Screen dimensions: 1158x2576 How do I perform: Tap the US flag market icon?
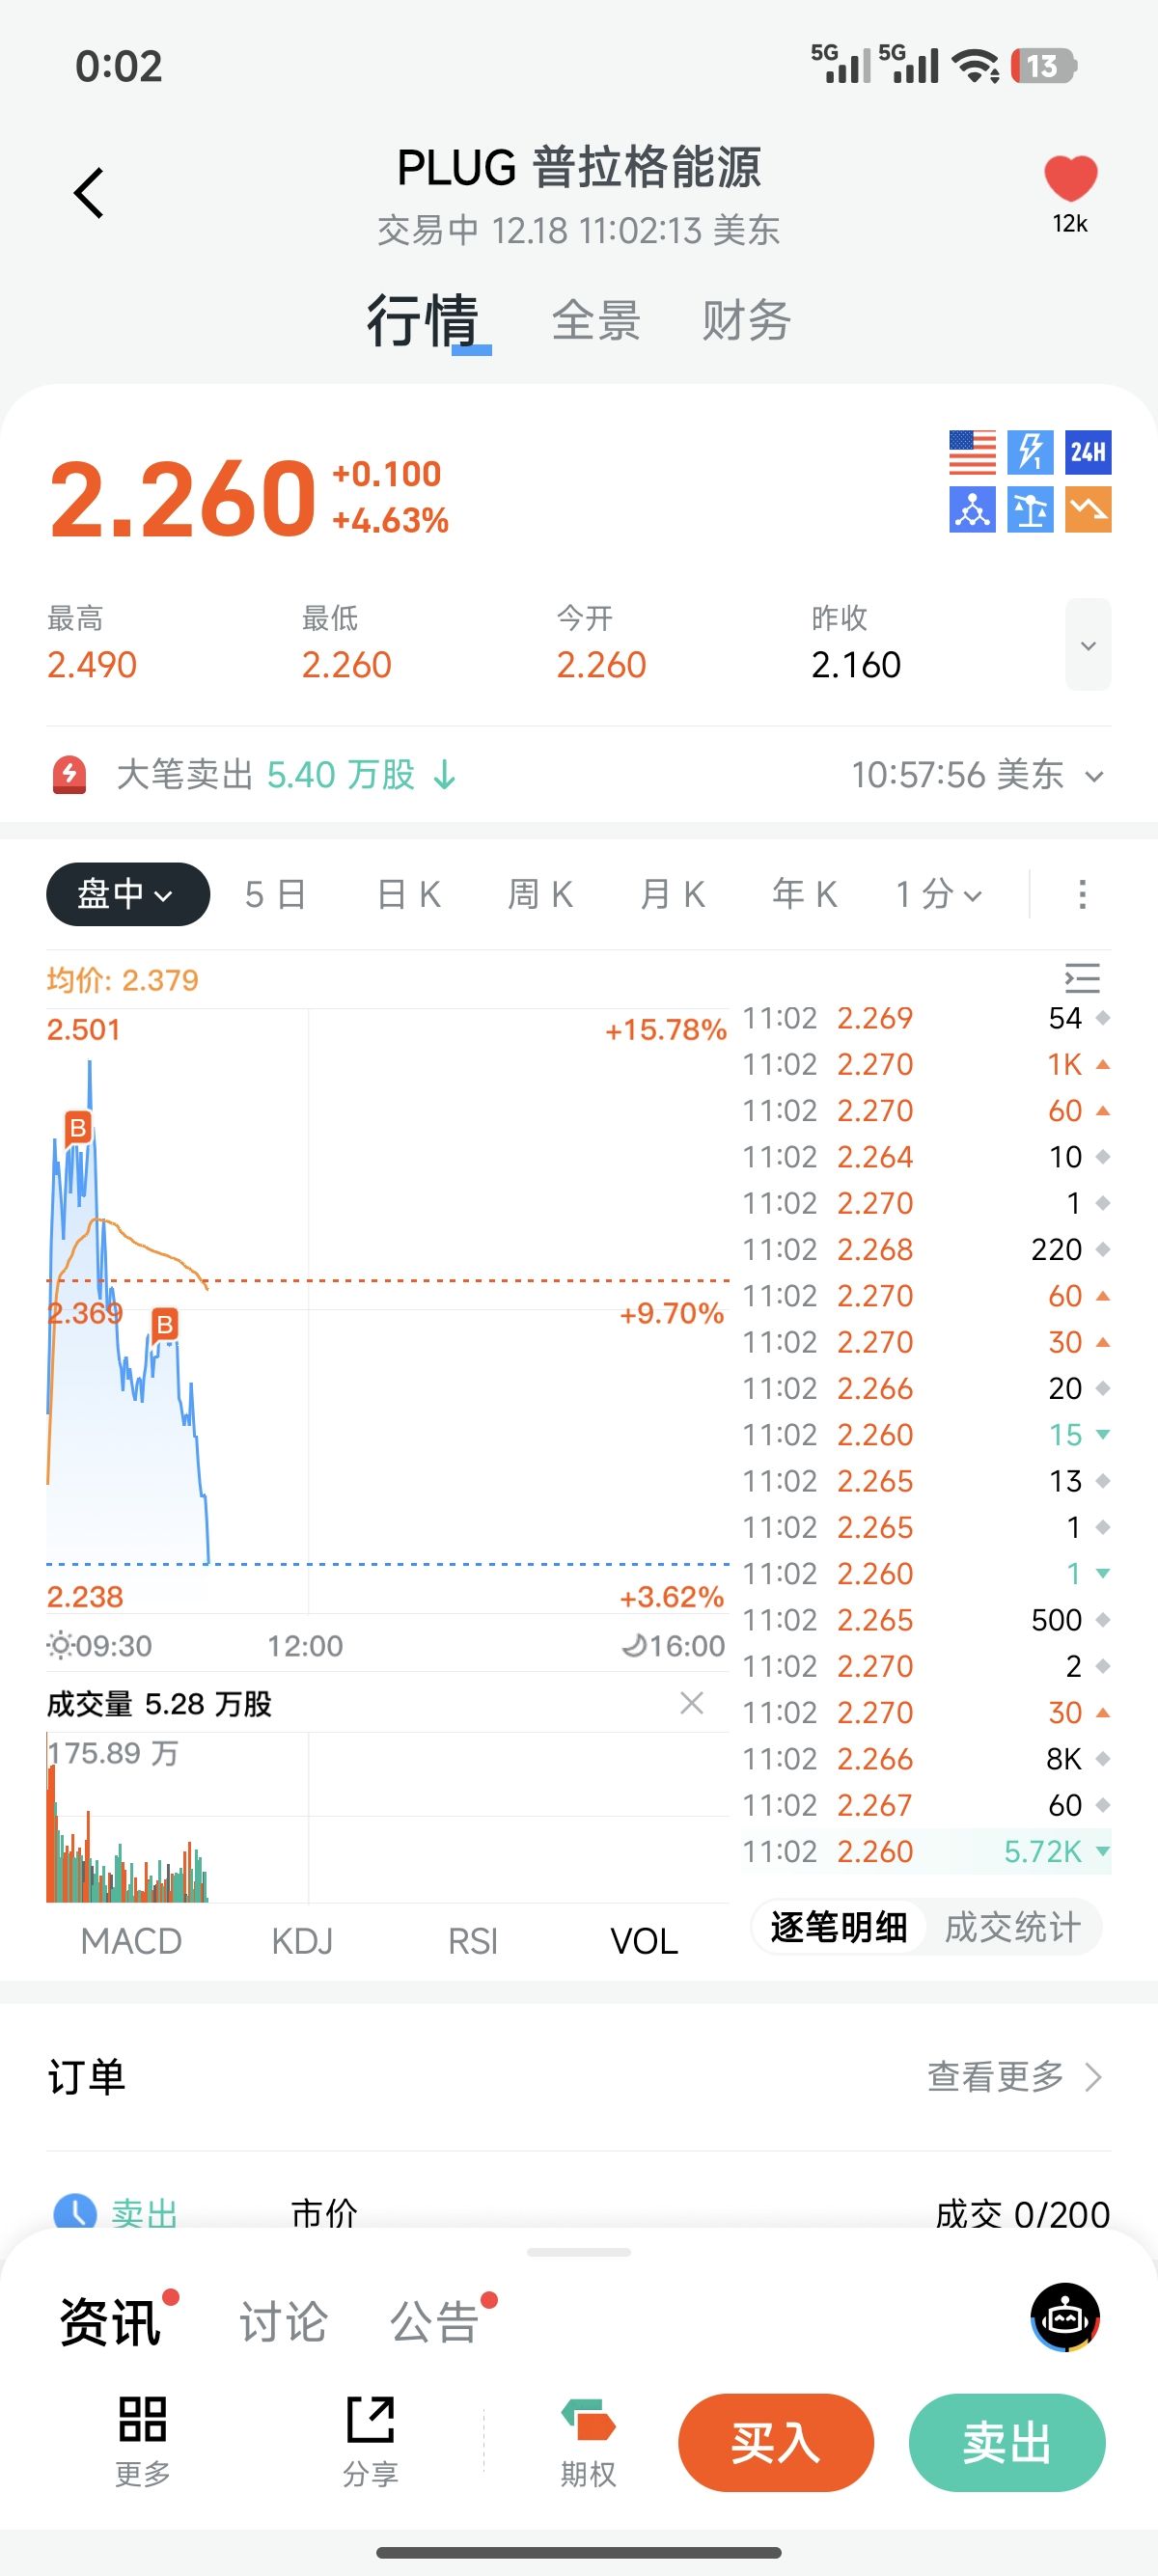pyautogui.click(x=972, y=453)
